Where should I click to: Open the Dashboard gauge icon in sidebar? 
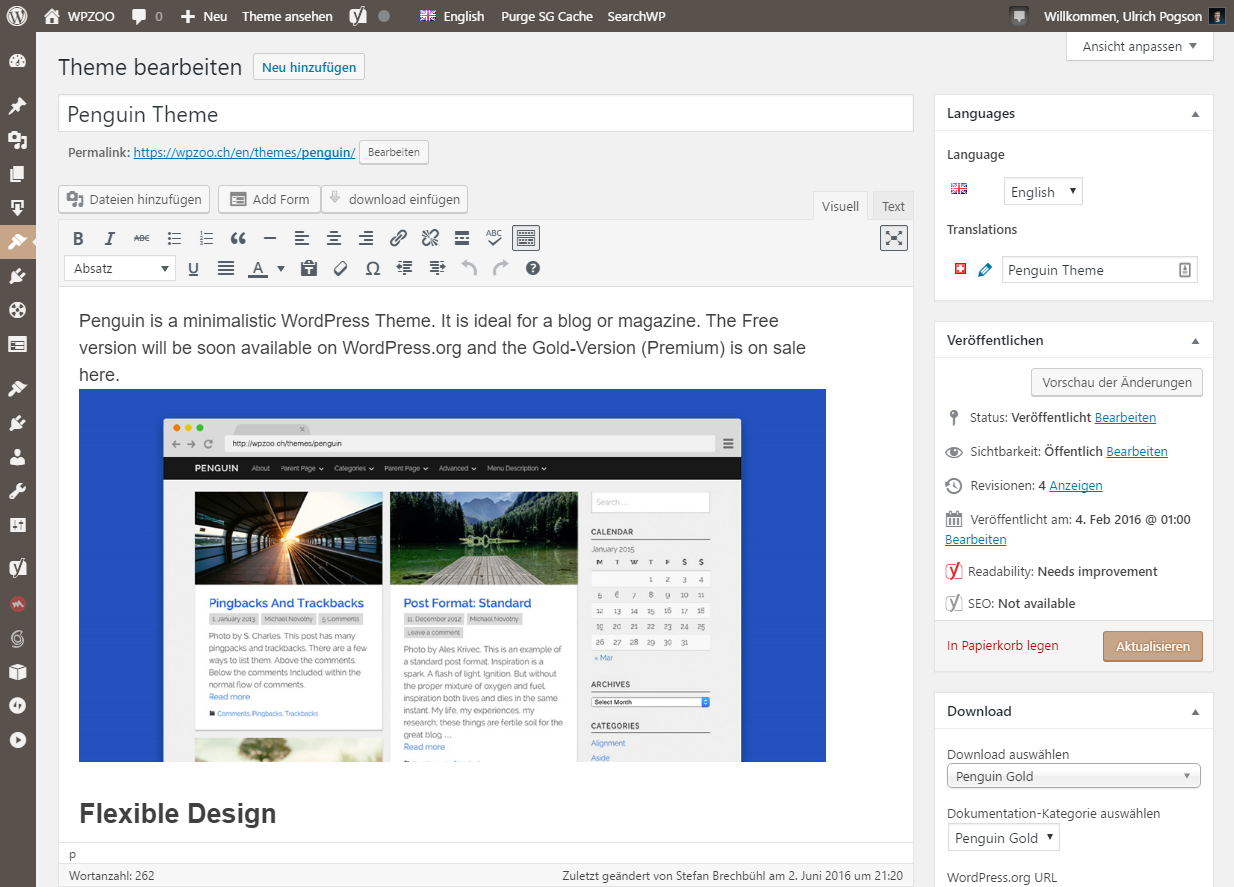(x=17, y=61)
